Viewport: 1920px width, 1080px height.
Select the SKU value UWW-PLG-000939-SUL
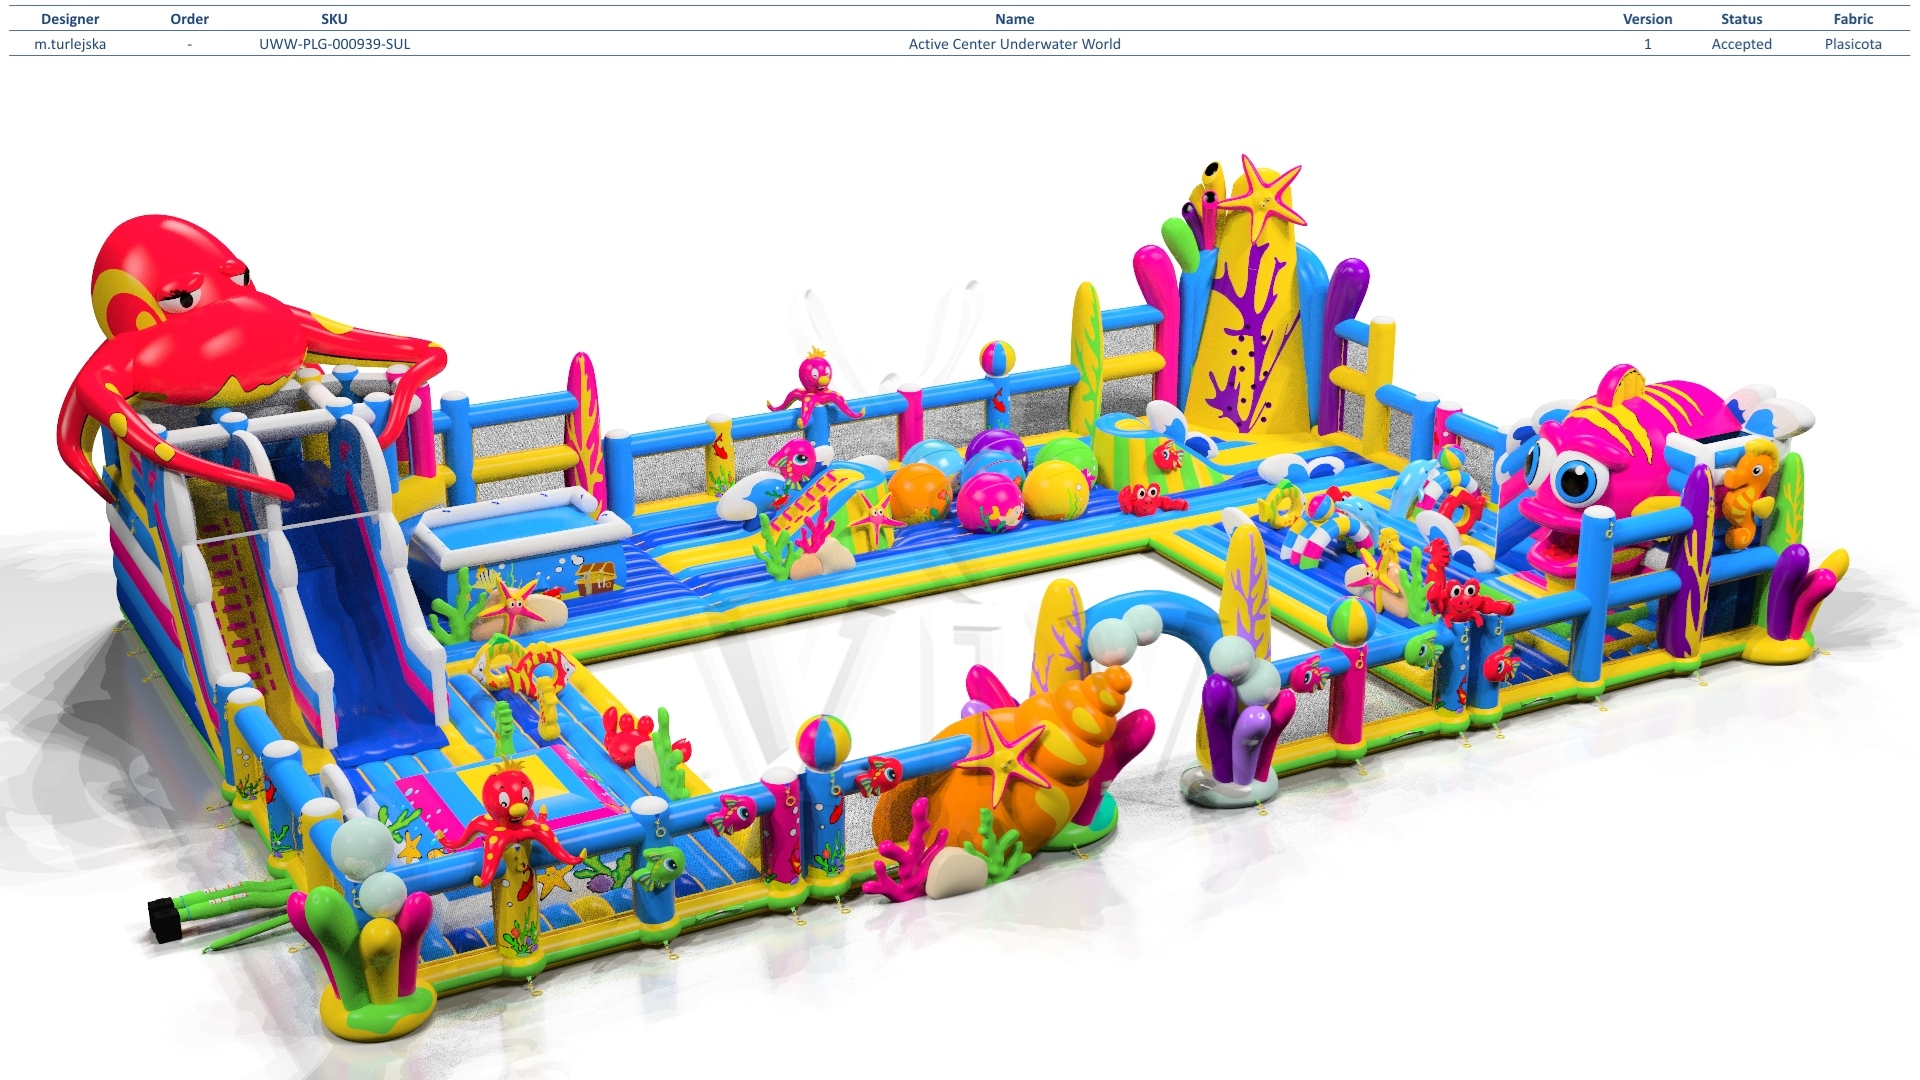click(334, 44)
